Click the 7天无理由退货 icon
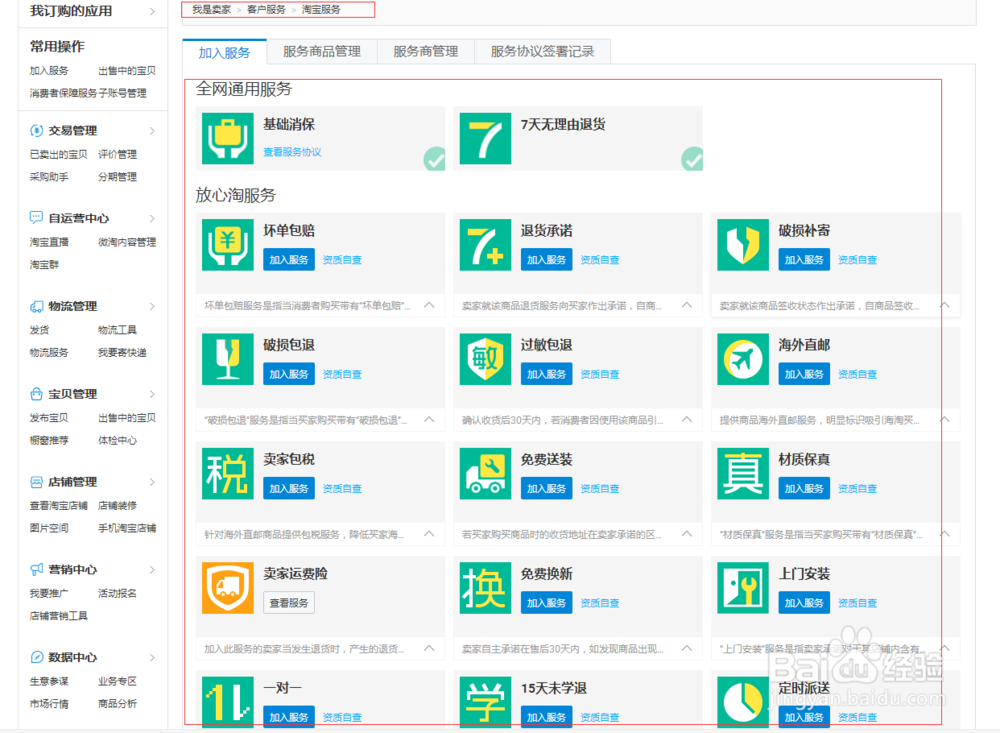This screenshot has height=733, width=1000. click(485, 138)
